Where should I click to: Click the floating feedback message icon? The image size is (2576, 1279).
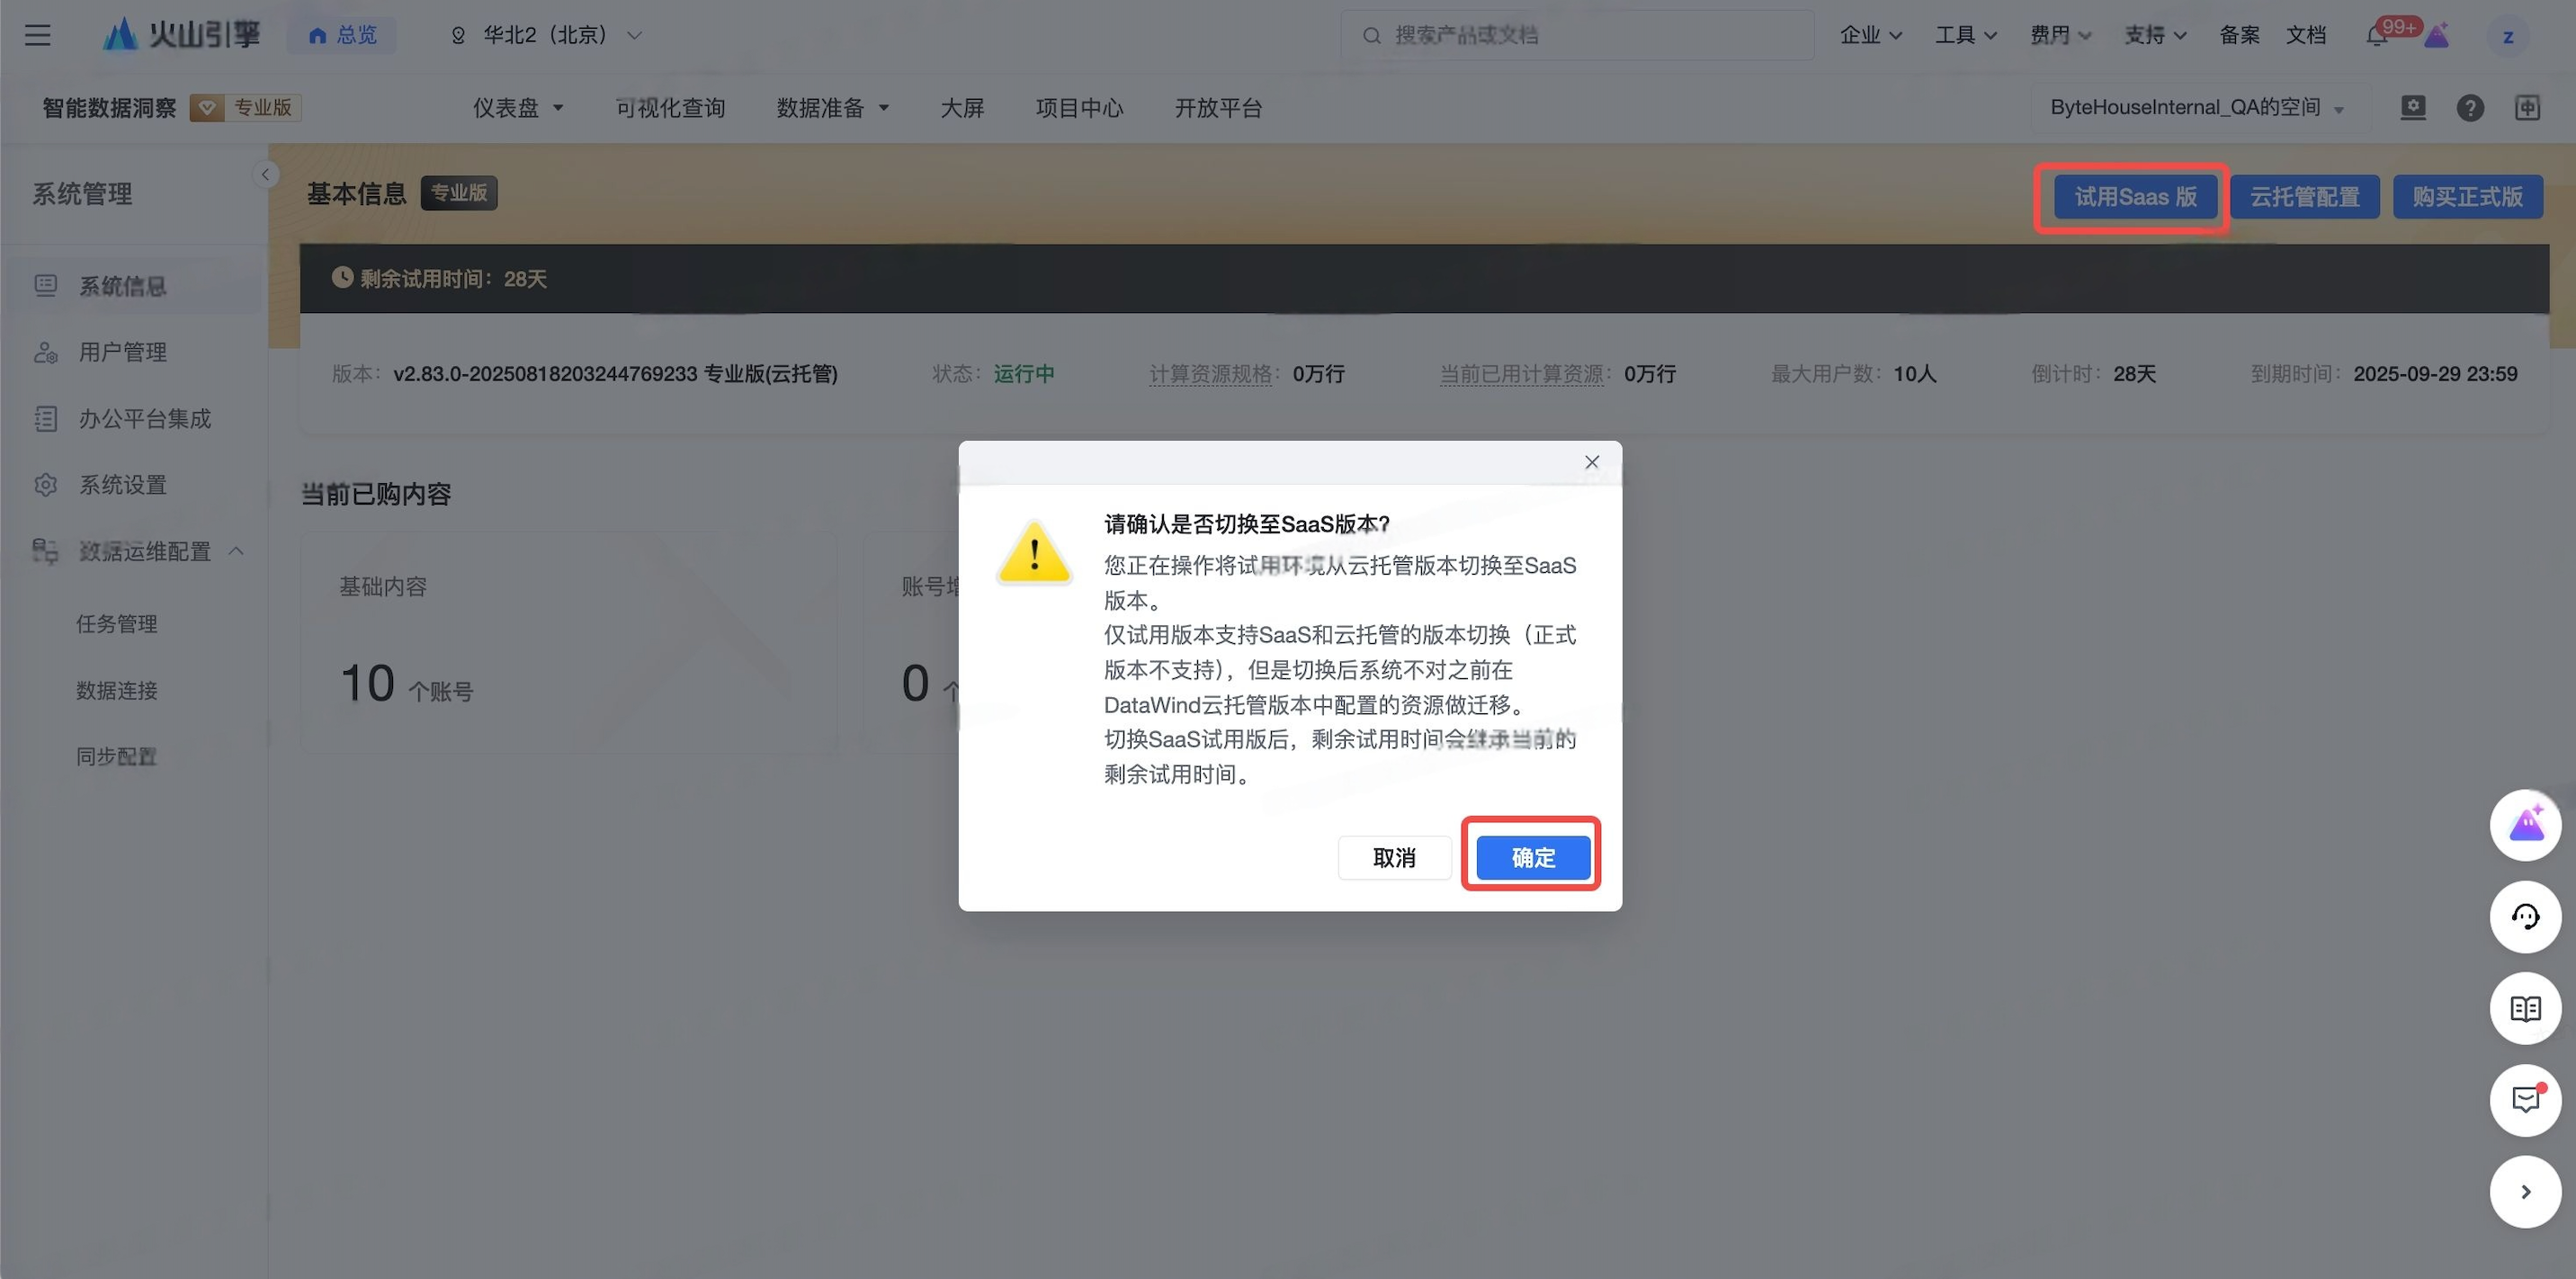(x=2524, y=1100)
